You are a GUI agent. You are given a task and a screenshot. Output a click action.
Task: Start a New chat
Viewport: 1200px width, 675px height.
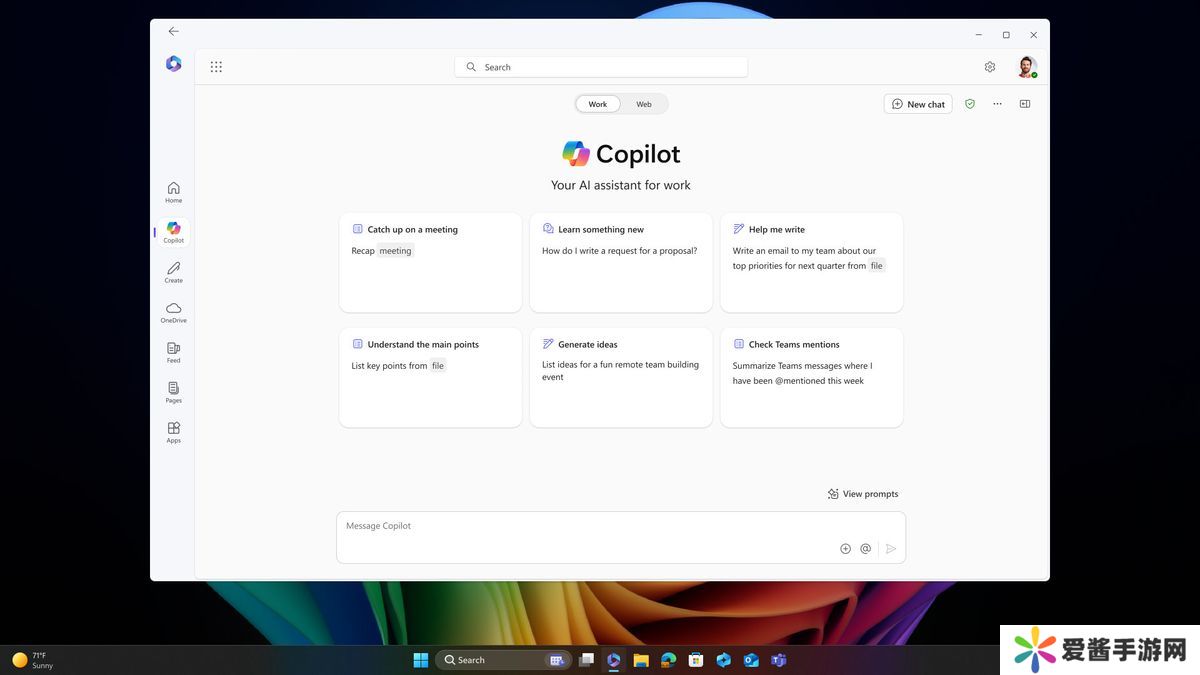click(917, 104)
